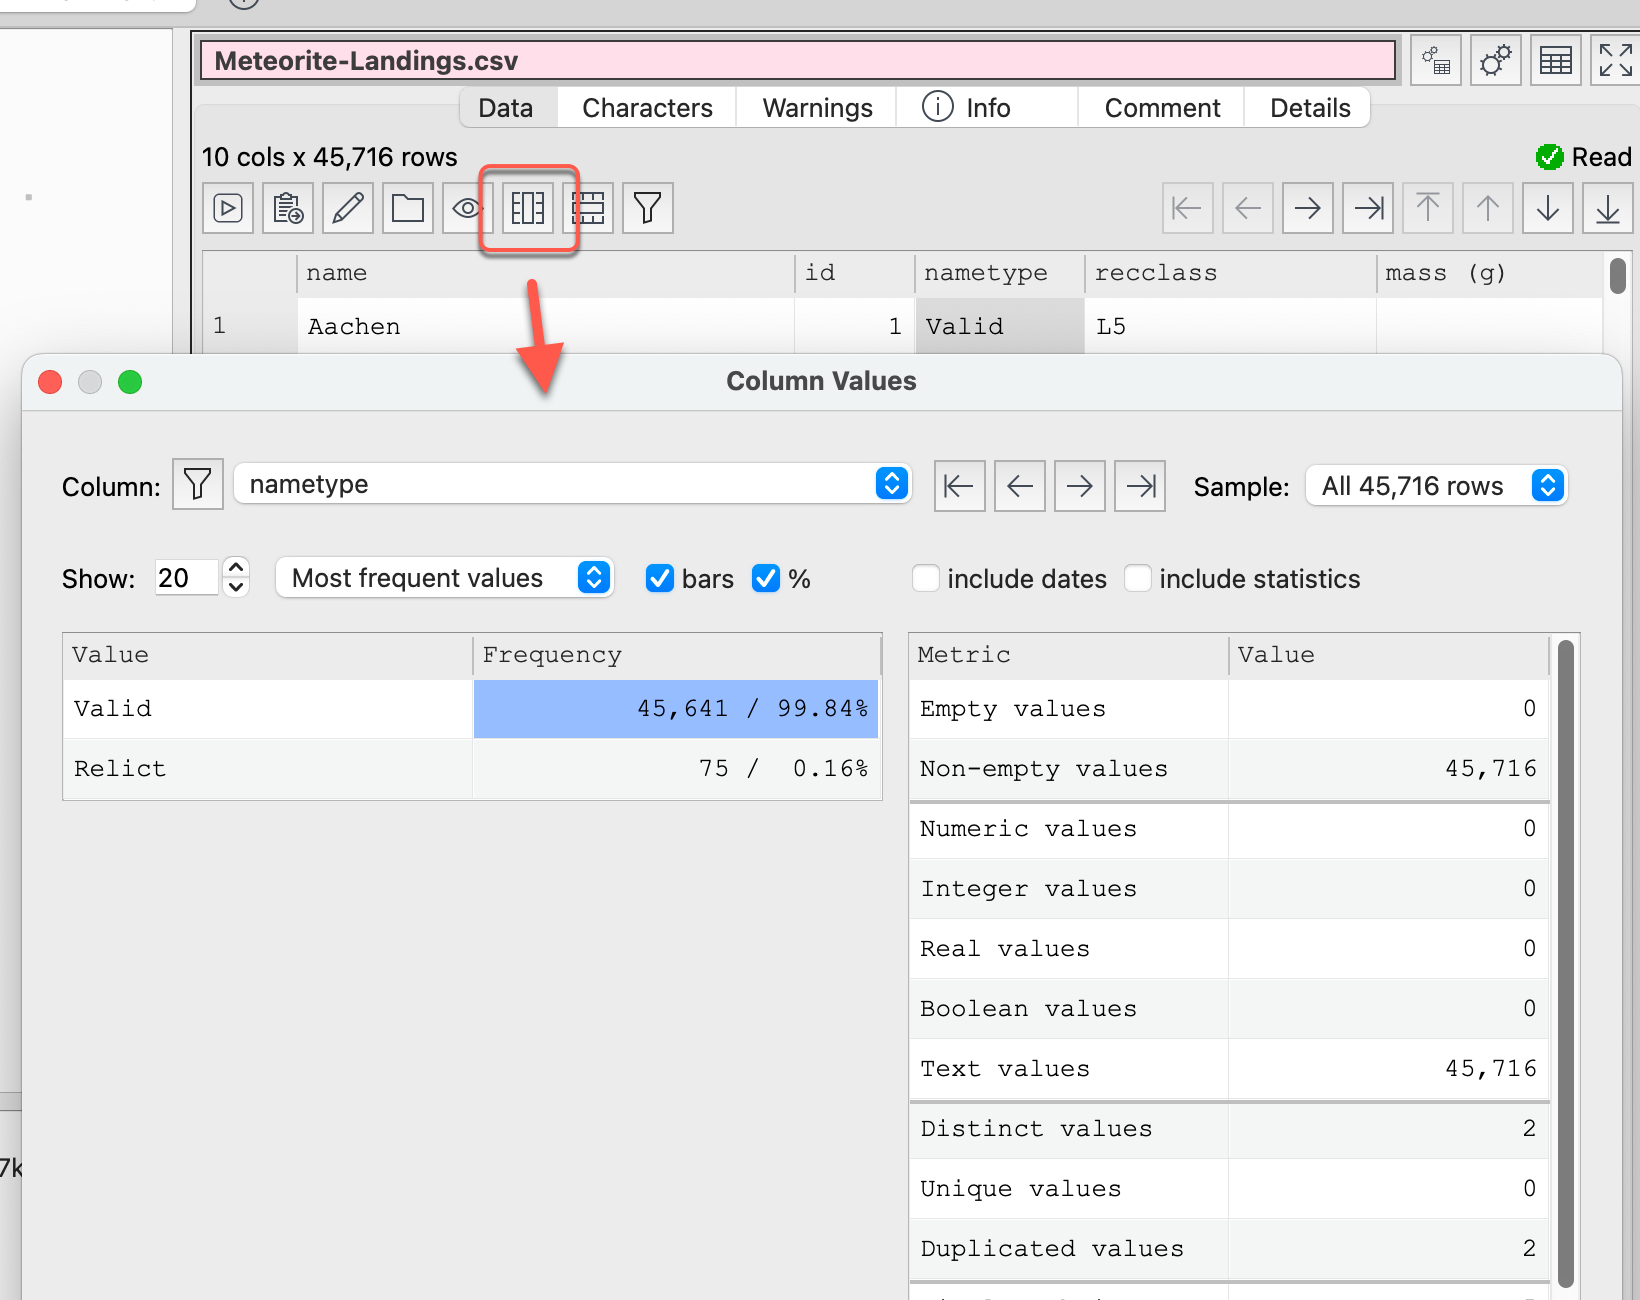The image size is (1640, 1300).
Task: Enable include dates checkbox
Action: coord(926,578)
